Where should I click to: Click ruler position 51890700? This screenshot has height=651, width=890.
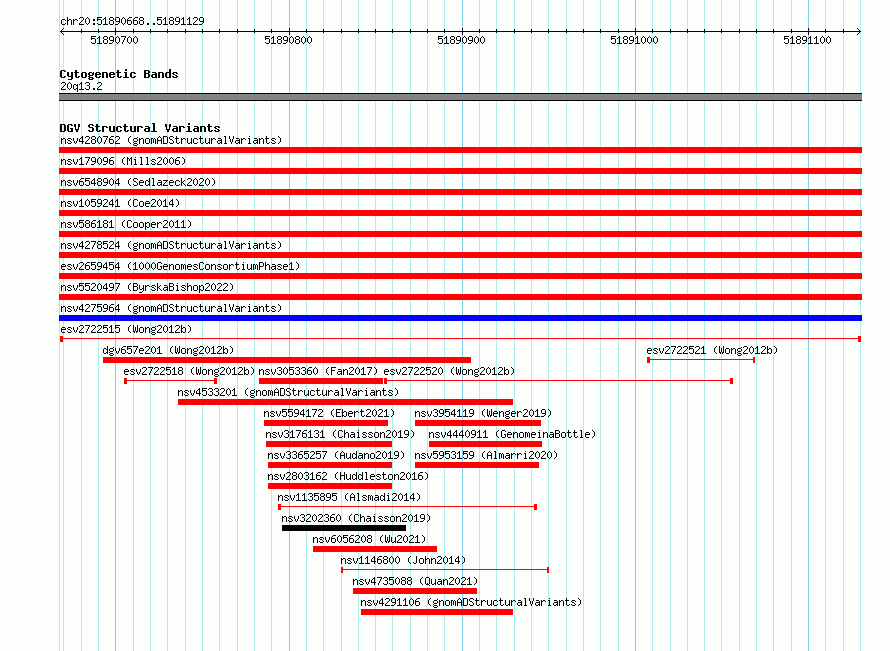pos(114,40)
